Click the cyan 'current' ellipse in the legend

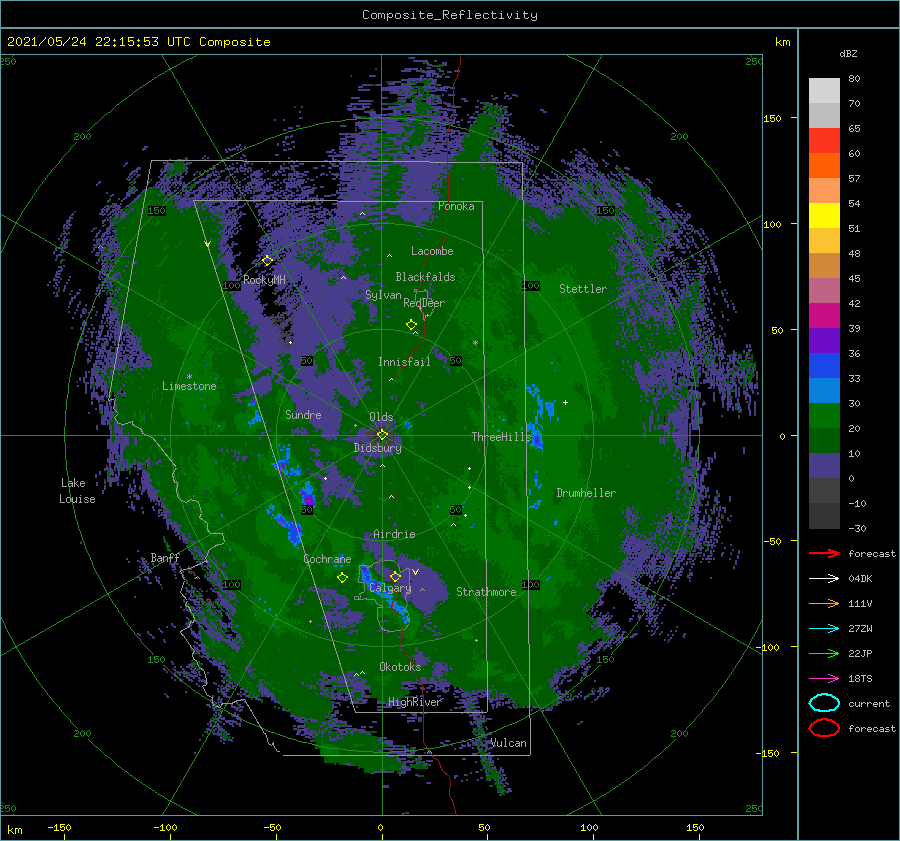click(824, 703)
